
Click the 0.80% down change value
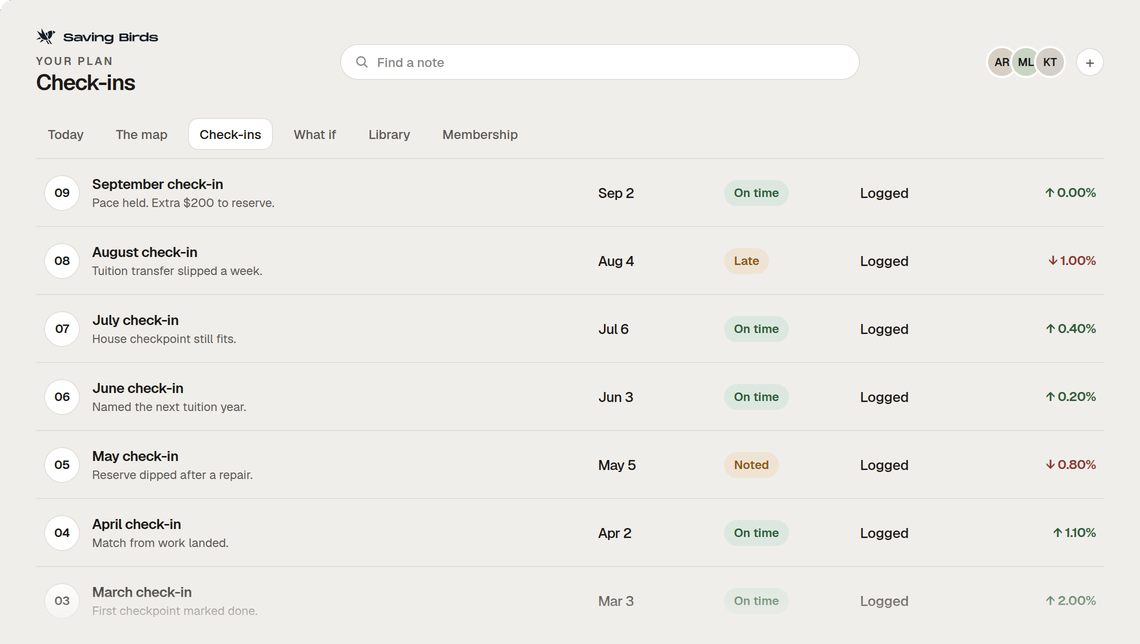[x=1071, y=464]
